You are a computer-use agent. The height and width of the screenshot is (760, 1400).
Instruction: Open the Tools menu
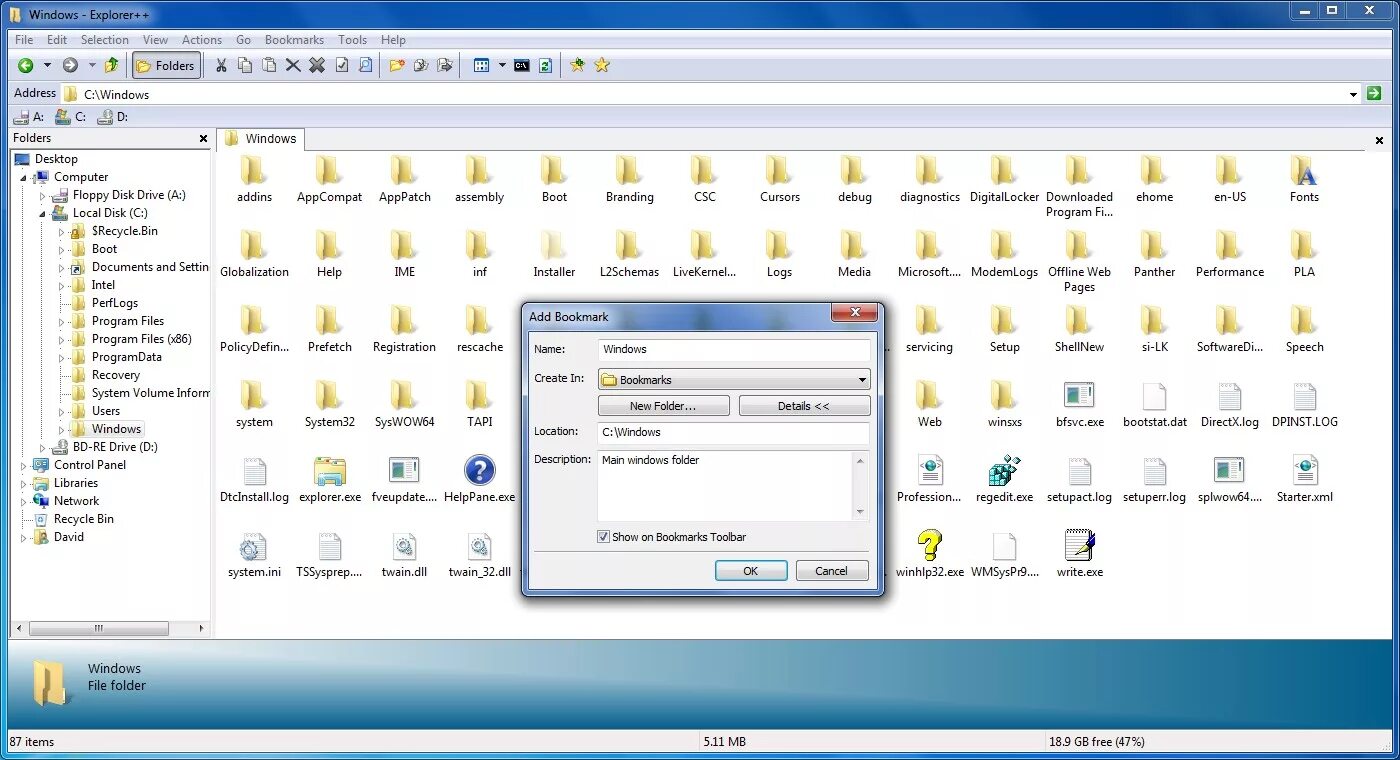click(x=353, y=40)
